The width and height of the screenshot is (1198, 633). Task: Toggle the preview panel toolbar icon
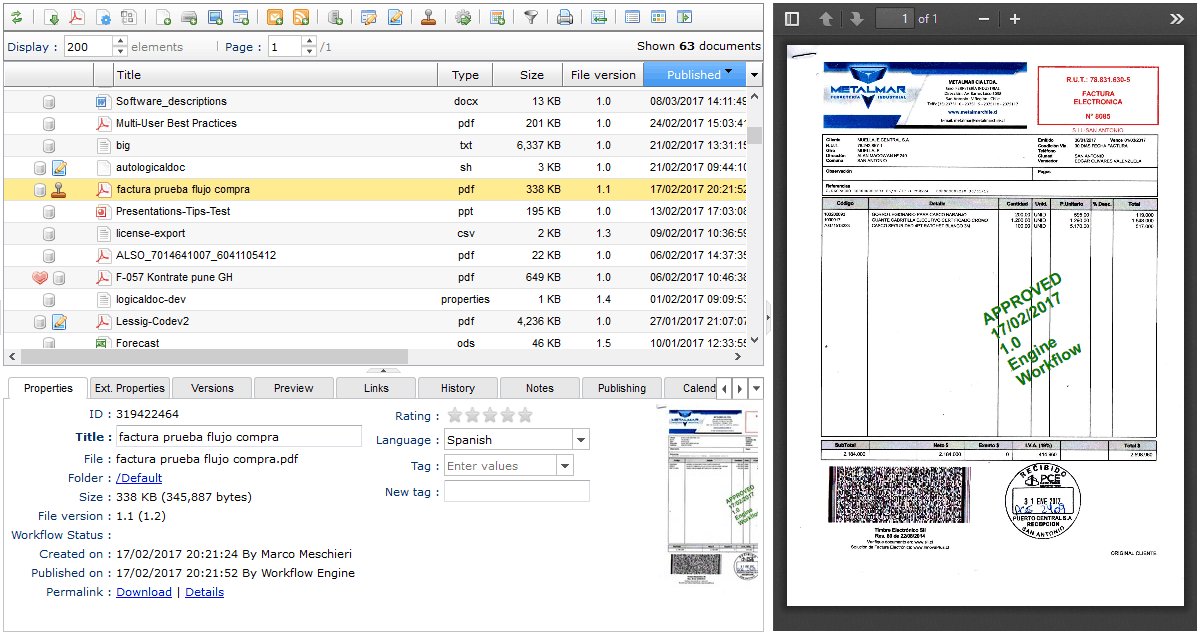pos(685,17)
